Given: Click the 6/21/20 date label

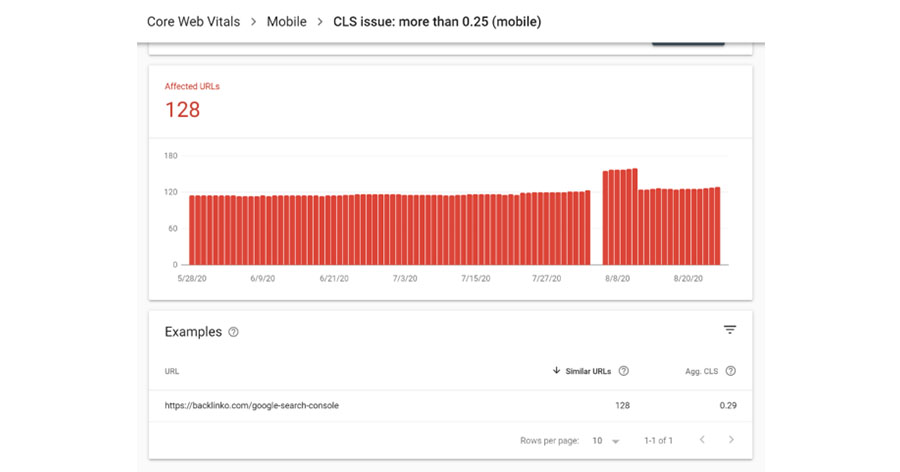Looking at the screenshot, I should 334,278.
